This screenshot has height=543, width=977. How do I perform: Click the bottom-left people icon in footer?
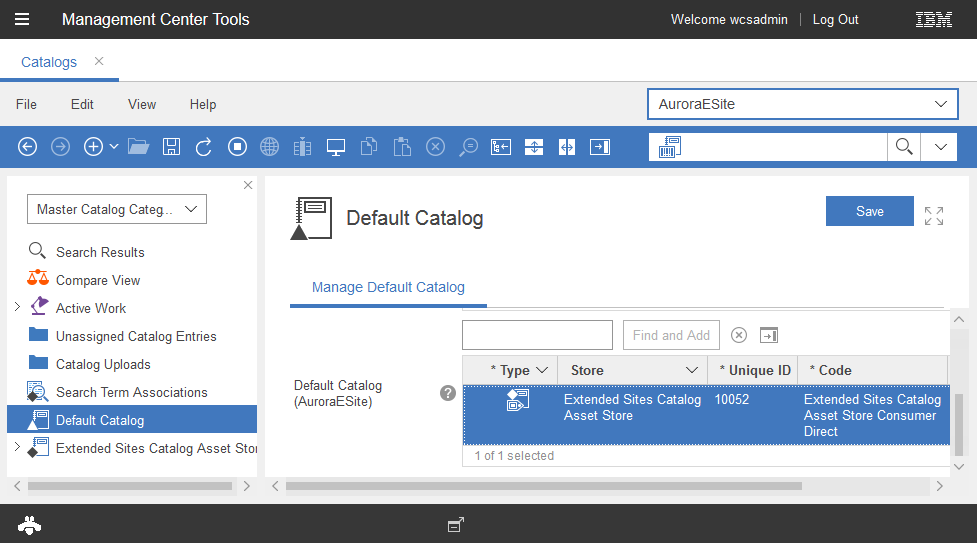[x=29, y=526]
